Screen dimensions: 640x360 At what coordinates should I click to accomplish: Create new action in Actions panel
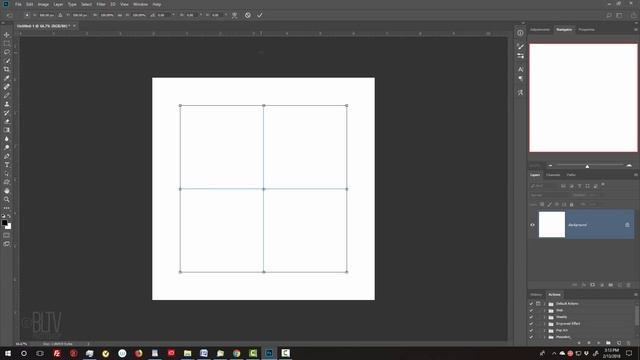619,343
